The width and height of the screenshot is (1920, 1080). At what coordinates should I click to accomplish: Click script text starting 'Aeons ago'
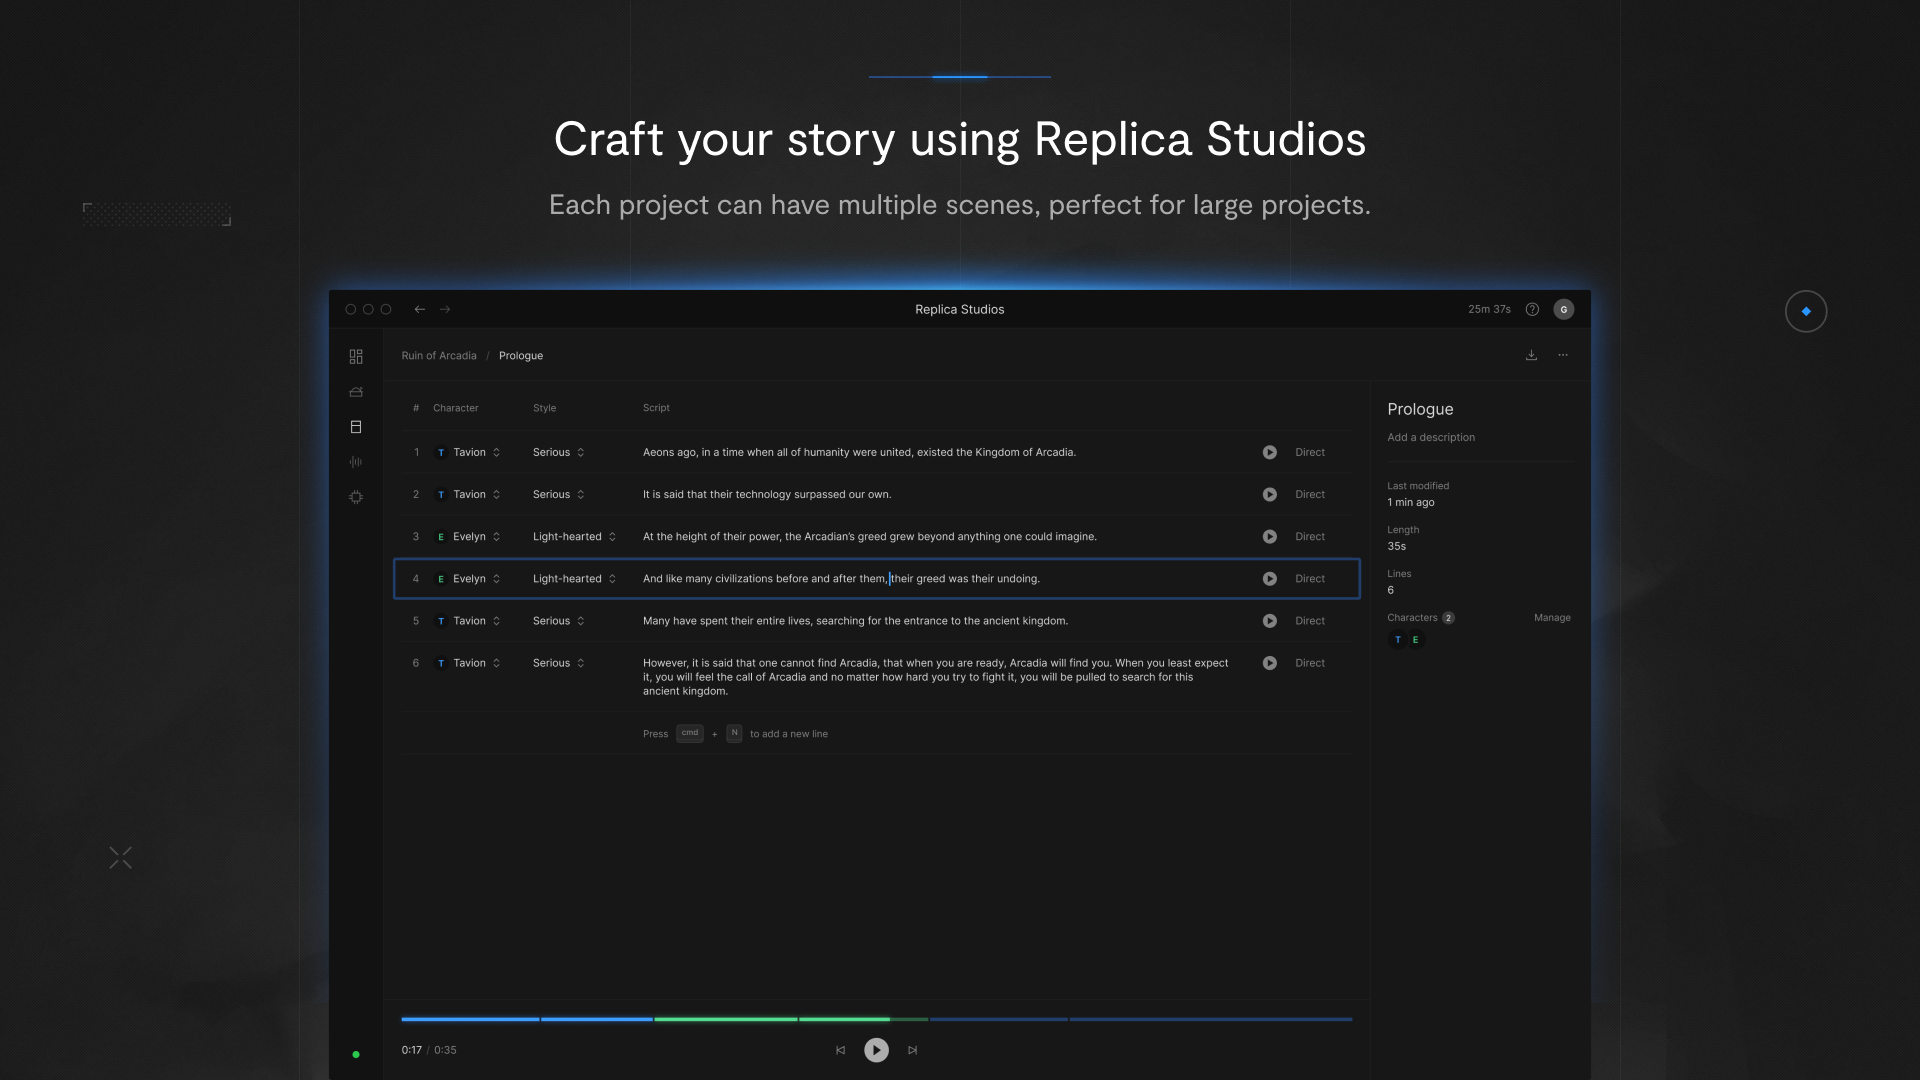pyautogui.click(x=859, y=453)
